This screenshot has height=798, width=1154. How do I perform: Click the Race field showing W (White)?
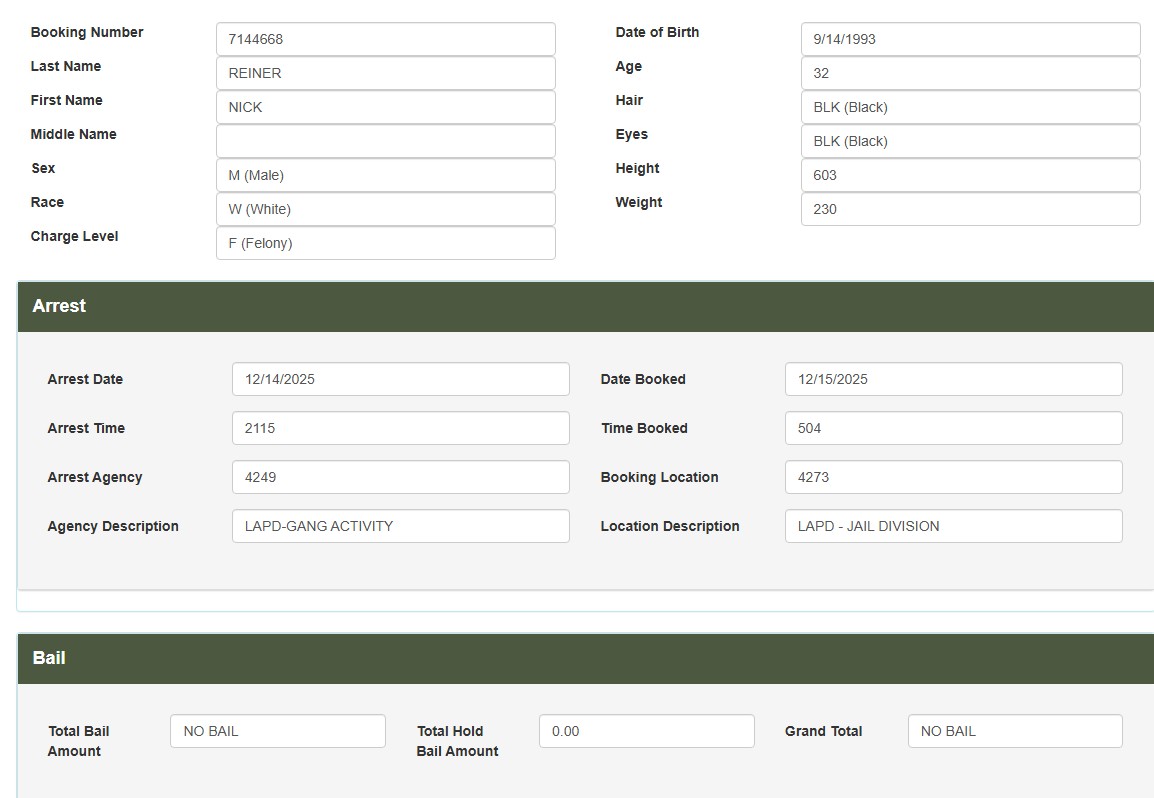click(386, 208)
